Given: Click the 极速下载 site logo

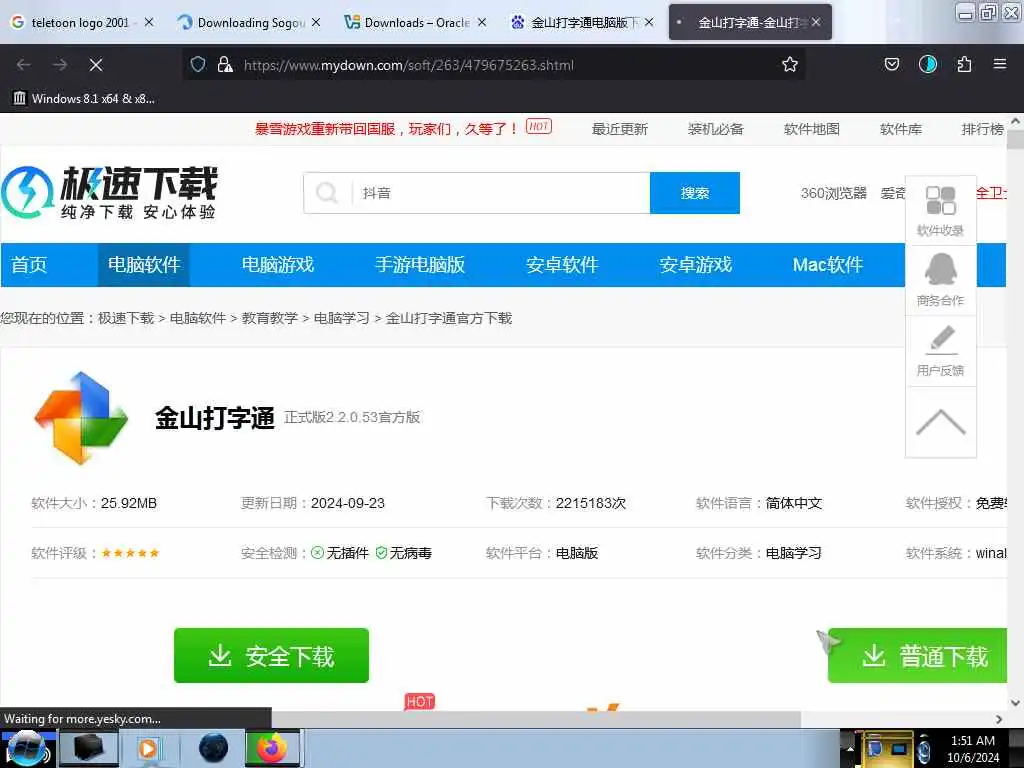Looking at the screenshot, I should click(109, 192).
